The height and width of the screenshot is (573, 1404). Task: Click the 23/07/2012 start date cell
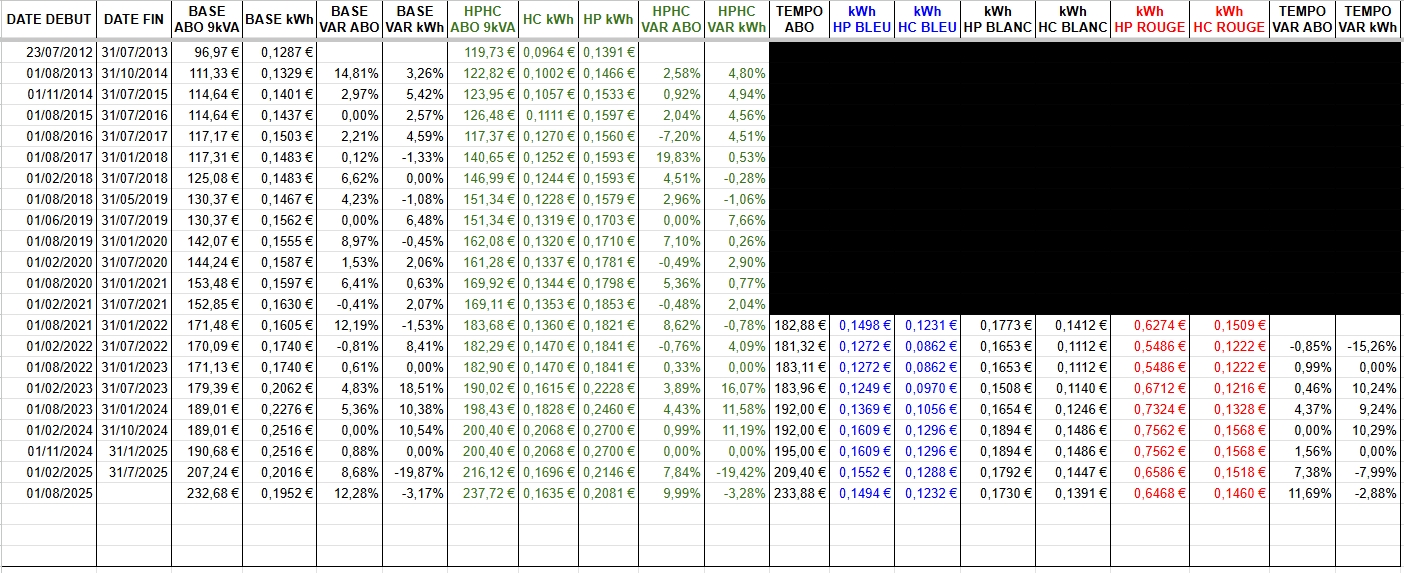tap(59, 51)
